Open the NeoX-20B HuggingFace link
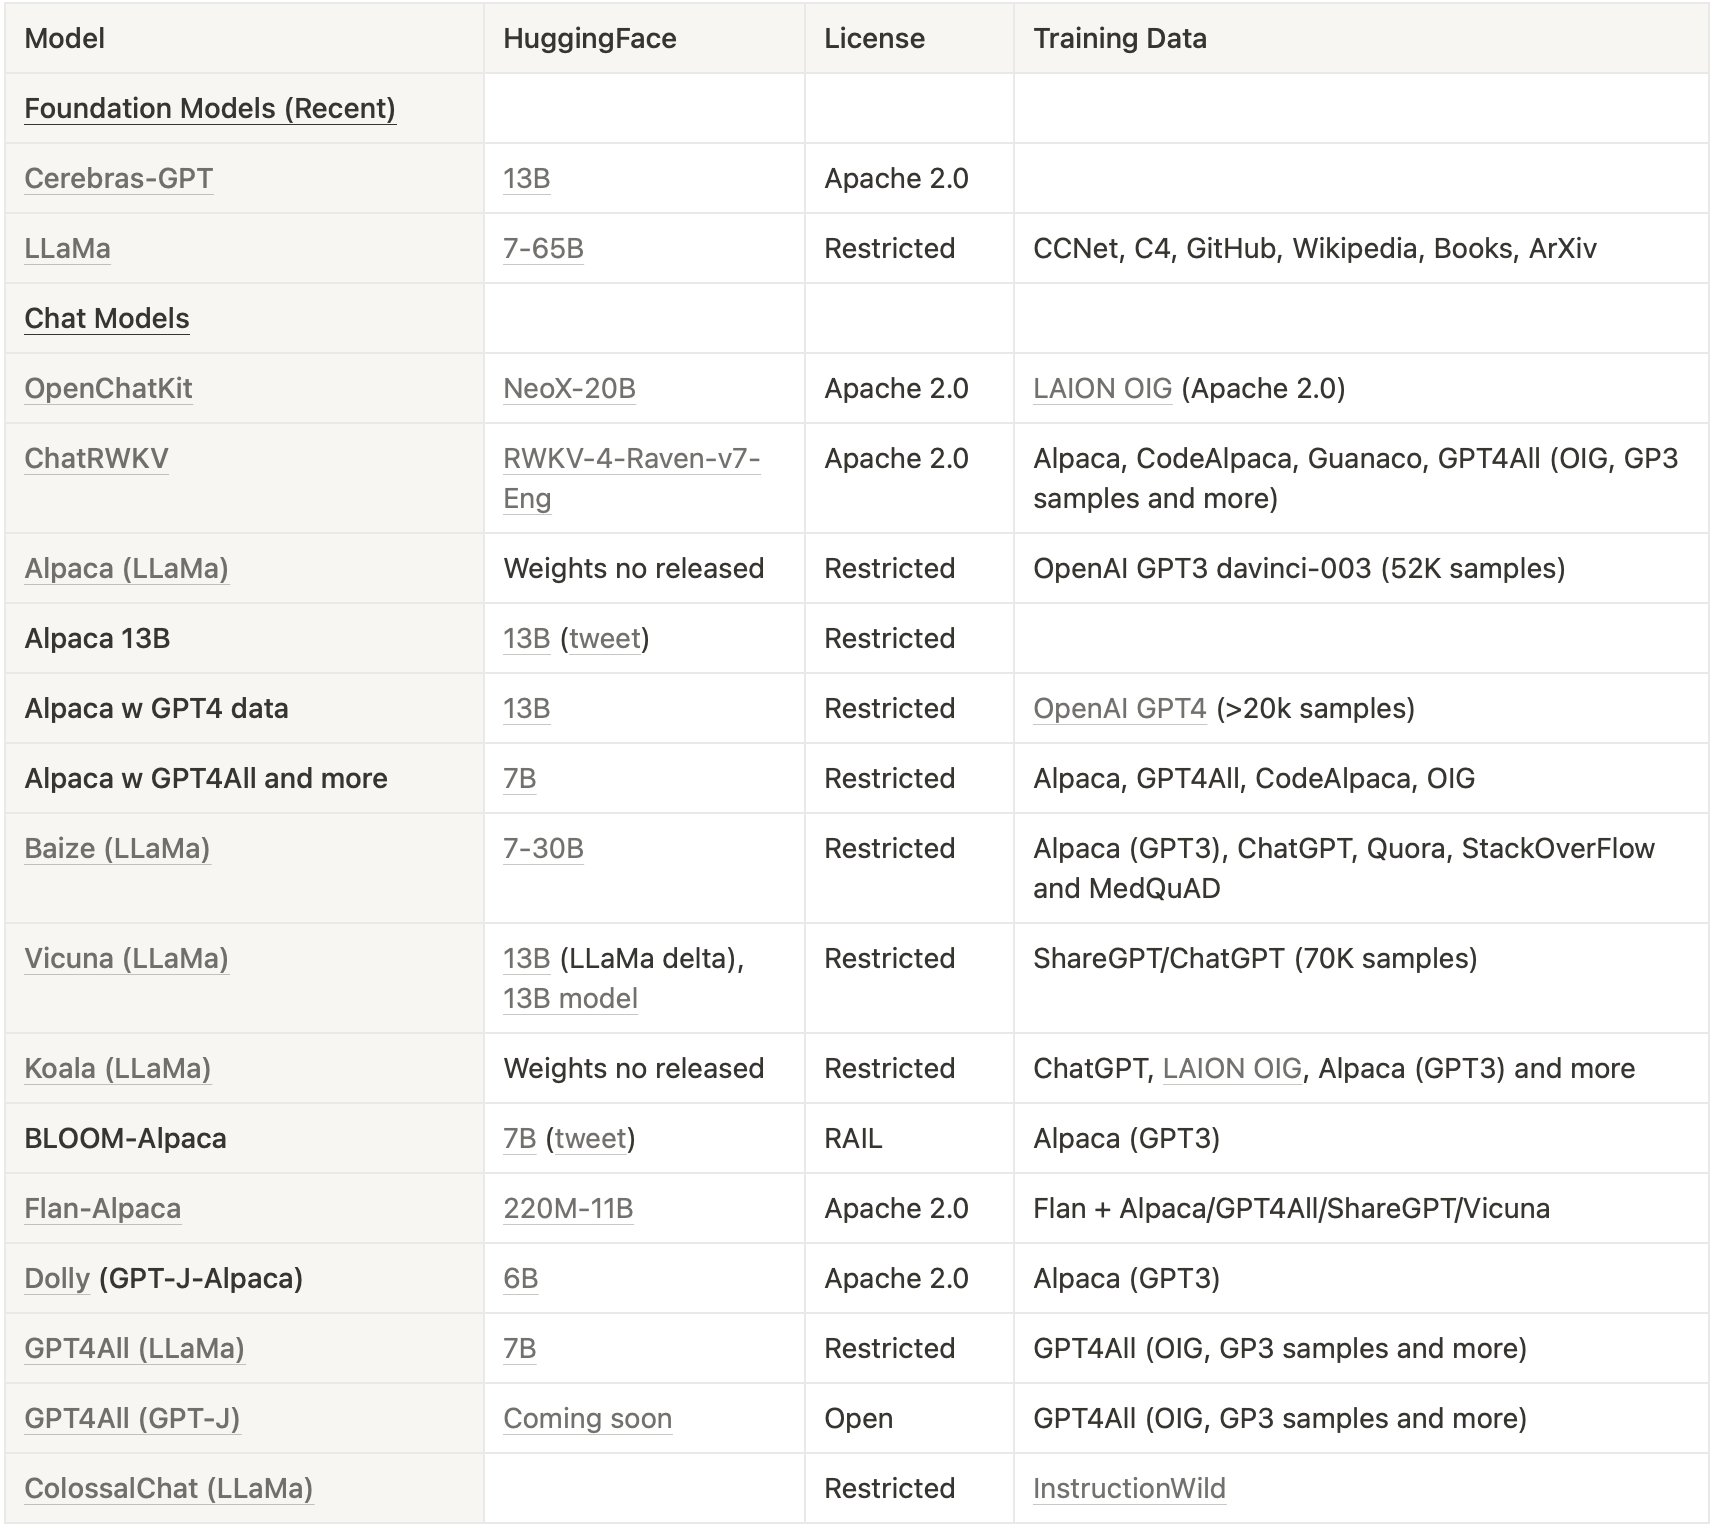Screen dimensions: 1714x1530 (x=569, y=388)
